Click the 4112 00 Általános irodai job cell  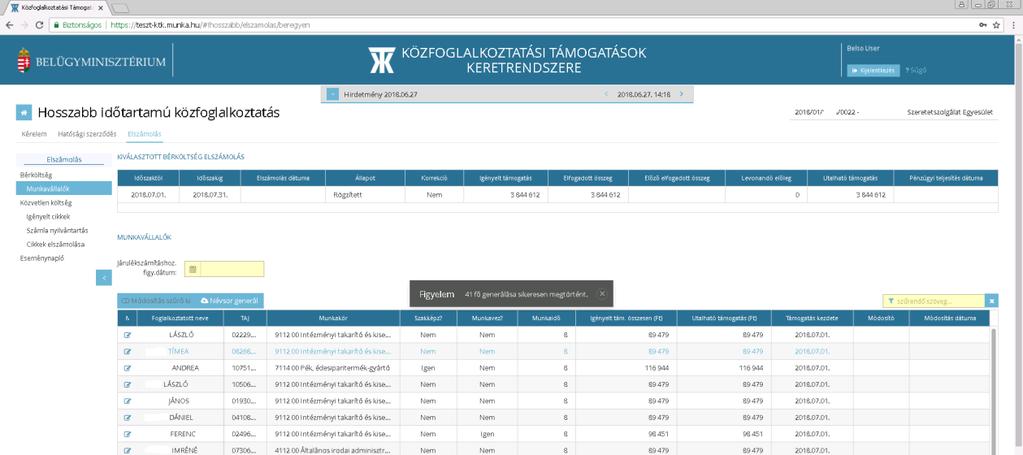333,450
